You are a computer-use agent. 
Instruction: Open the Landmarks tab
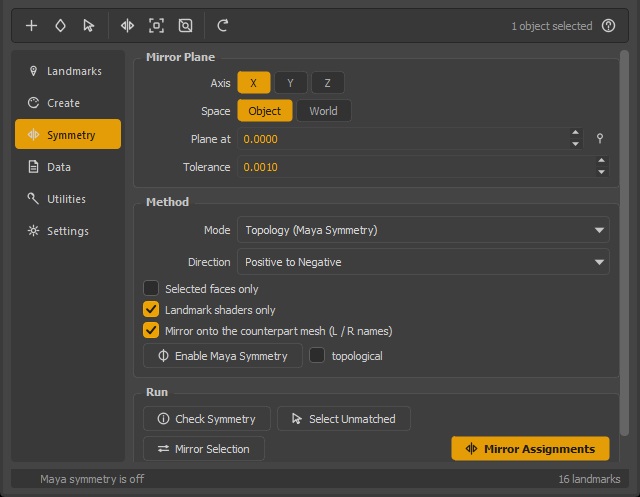68,71
